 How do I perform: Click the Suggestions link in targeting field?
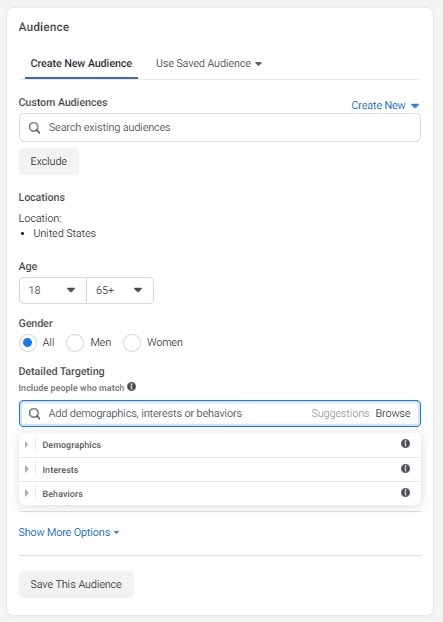tap(340, 413)
